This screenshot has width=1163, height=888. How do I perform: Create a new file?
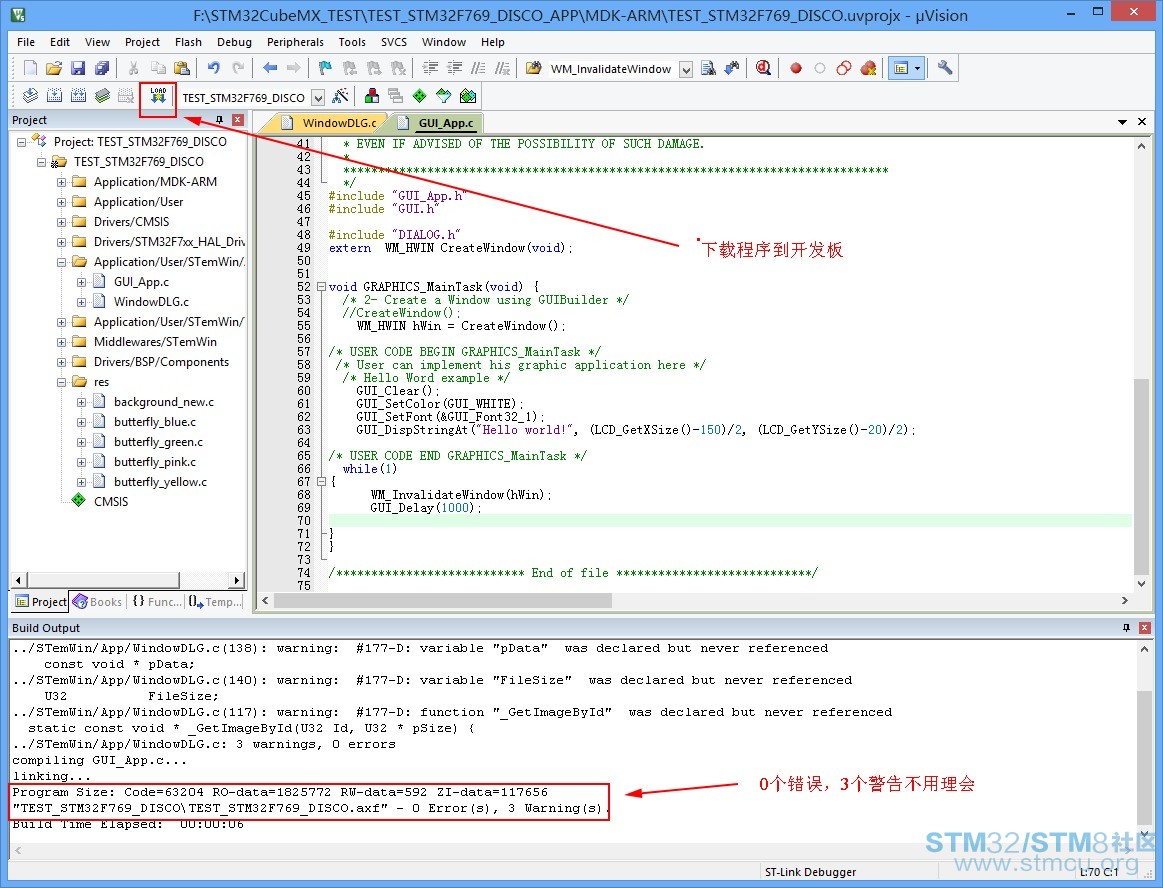(x=30, y=68)
